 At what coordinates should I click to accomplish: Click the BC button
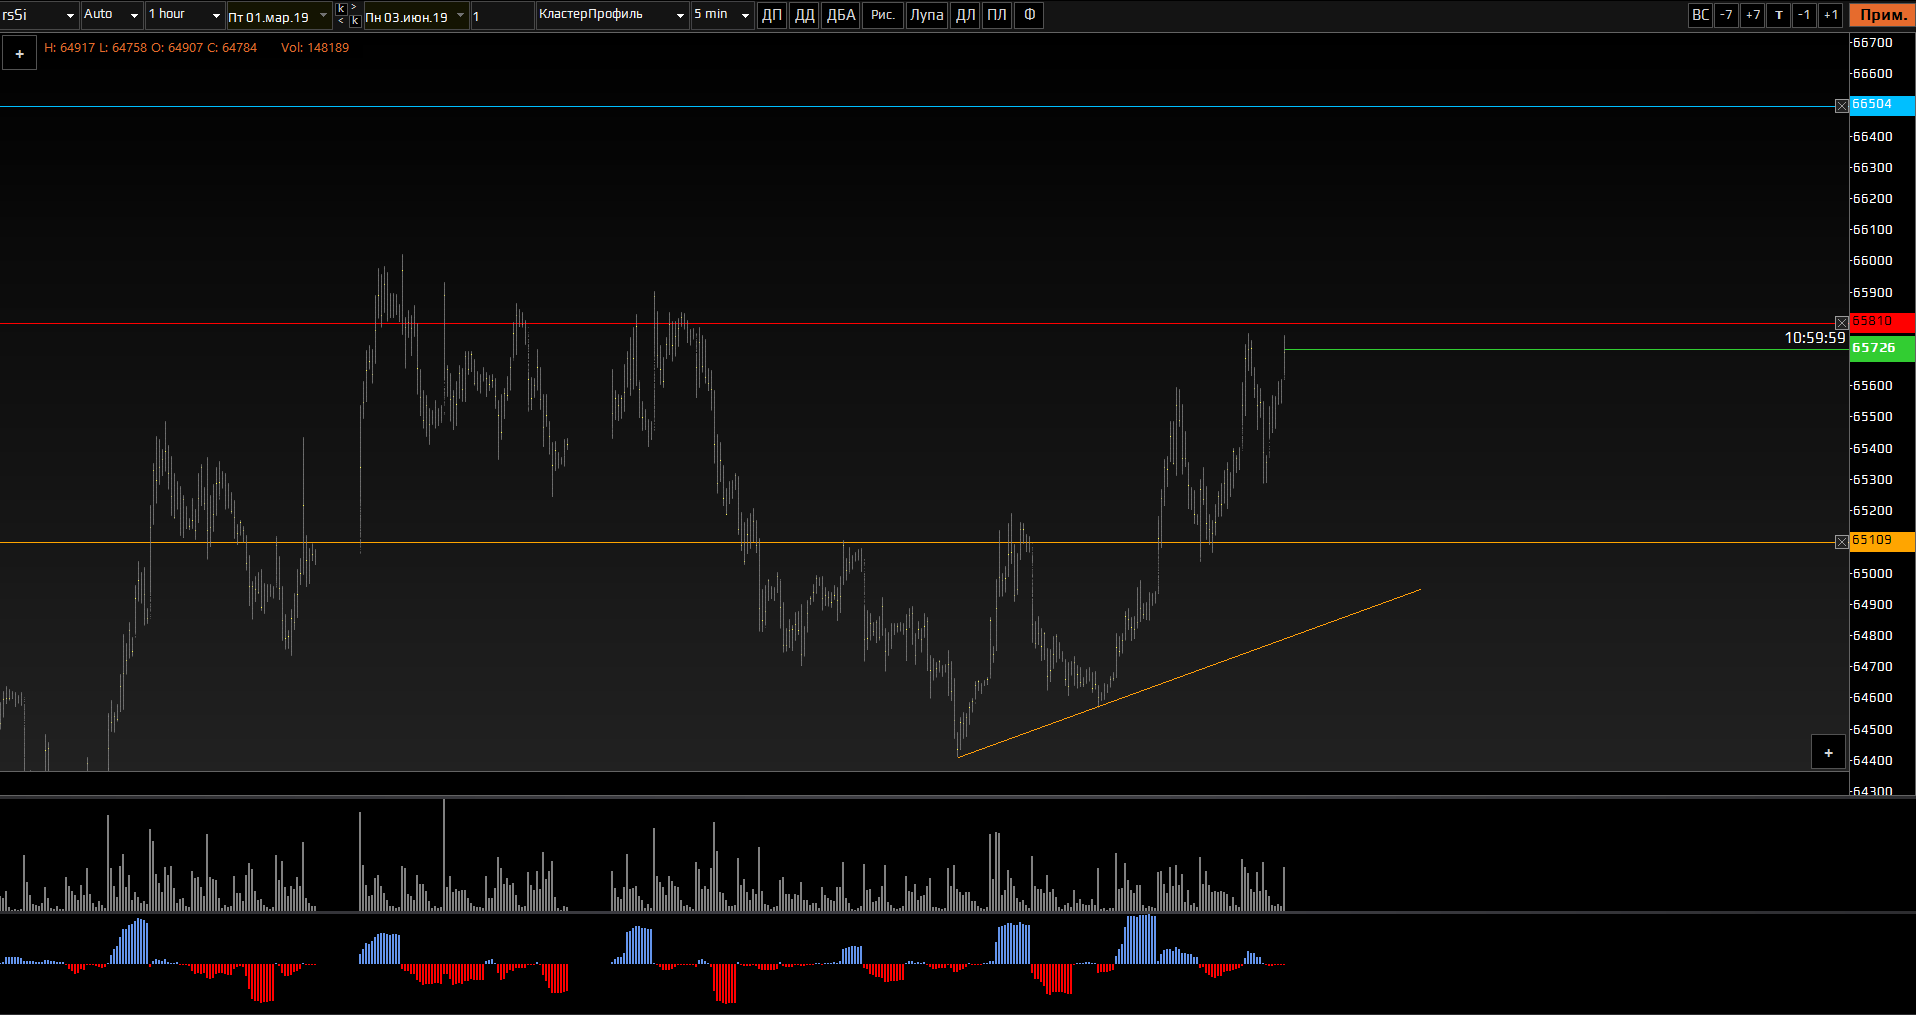pyautogui.click(x=1700, y=15)
